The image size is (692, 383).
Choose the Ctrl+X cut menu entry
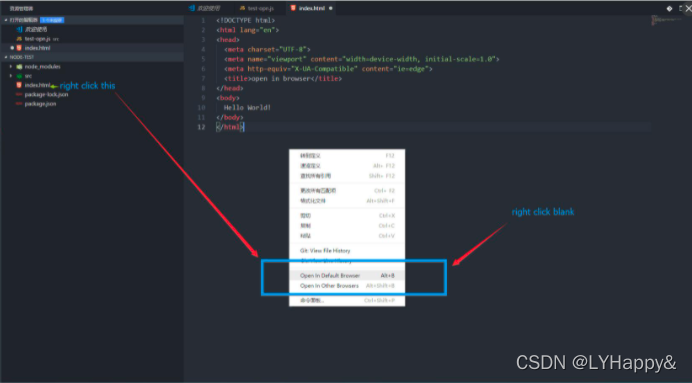(x=347, y=216)
